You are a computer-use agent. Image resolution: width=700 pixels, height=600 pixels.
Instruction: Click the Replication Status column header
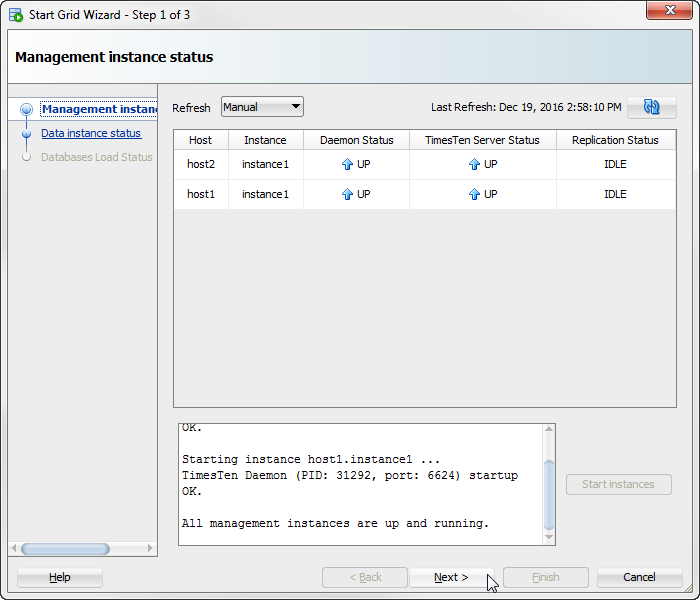pyautogui.click(x=616, y=140)
